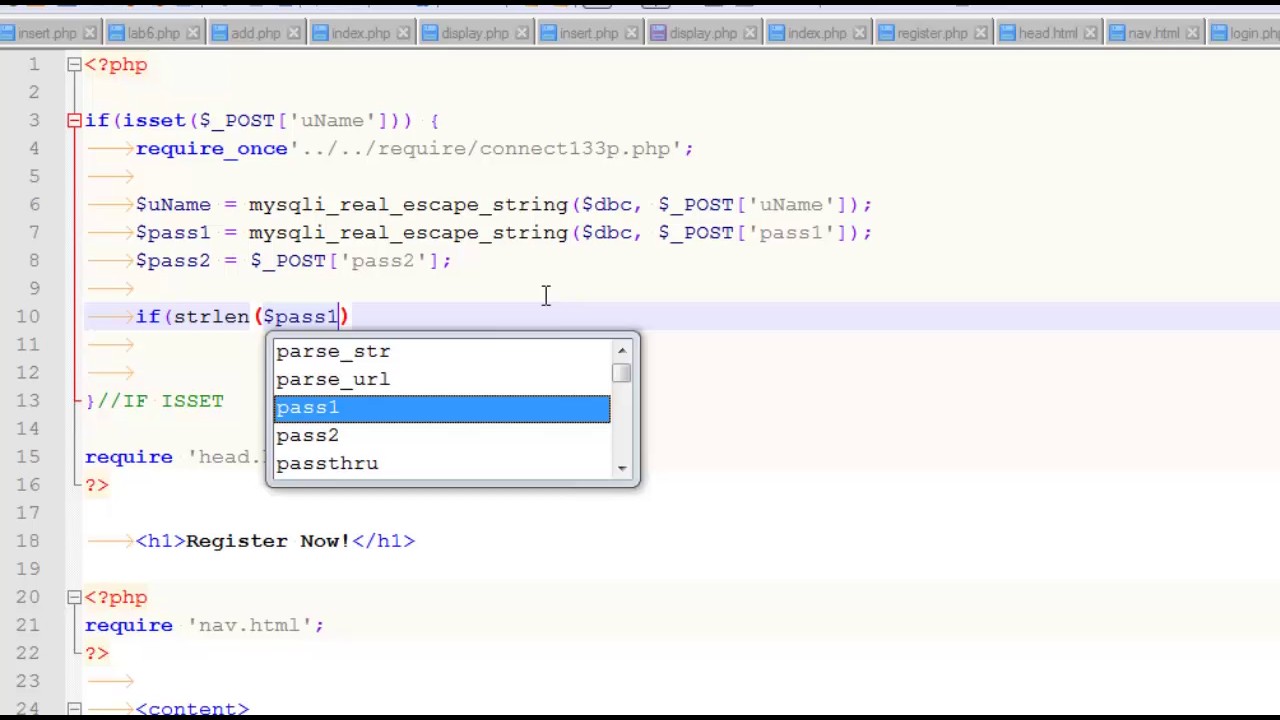Click autocomplete list scroll up arrow
Screen dimensions: 1280x720
(622, 351)
